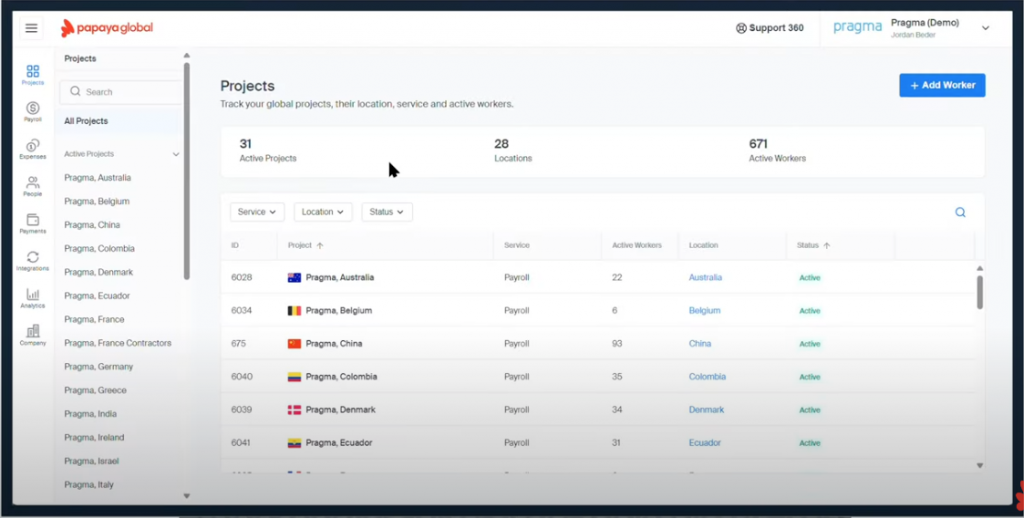
Task: Select Pragma, Australia in the sidebar list
Action: click(97, 178)
